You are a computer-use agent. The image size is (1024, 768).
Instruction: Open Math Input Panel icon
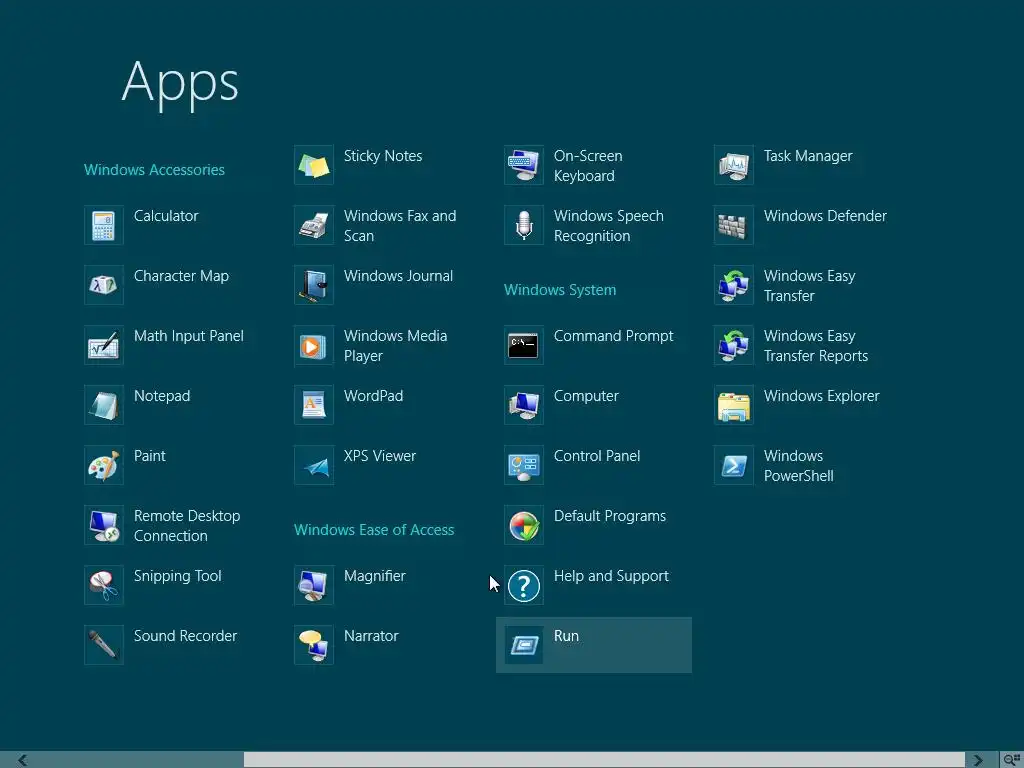click(104, 345)
